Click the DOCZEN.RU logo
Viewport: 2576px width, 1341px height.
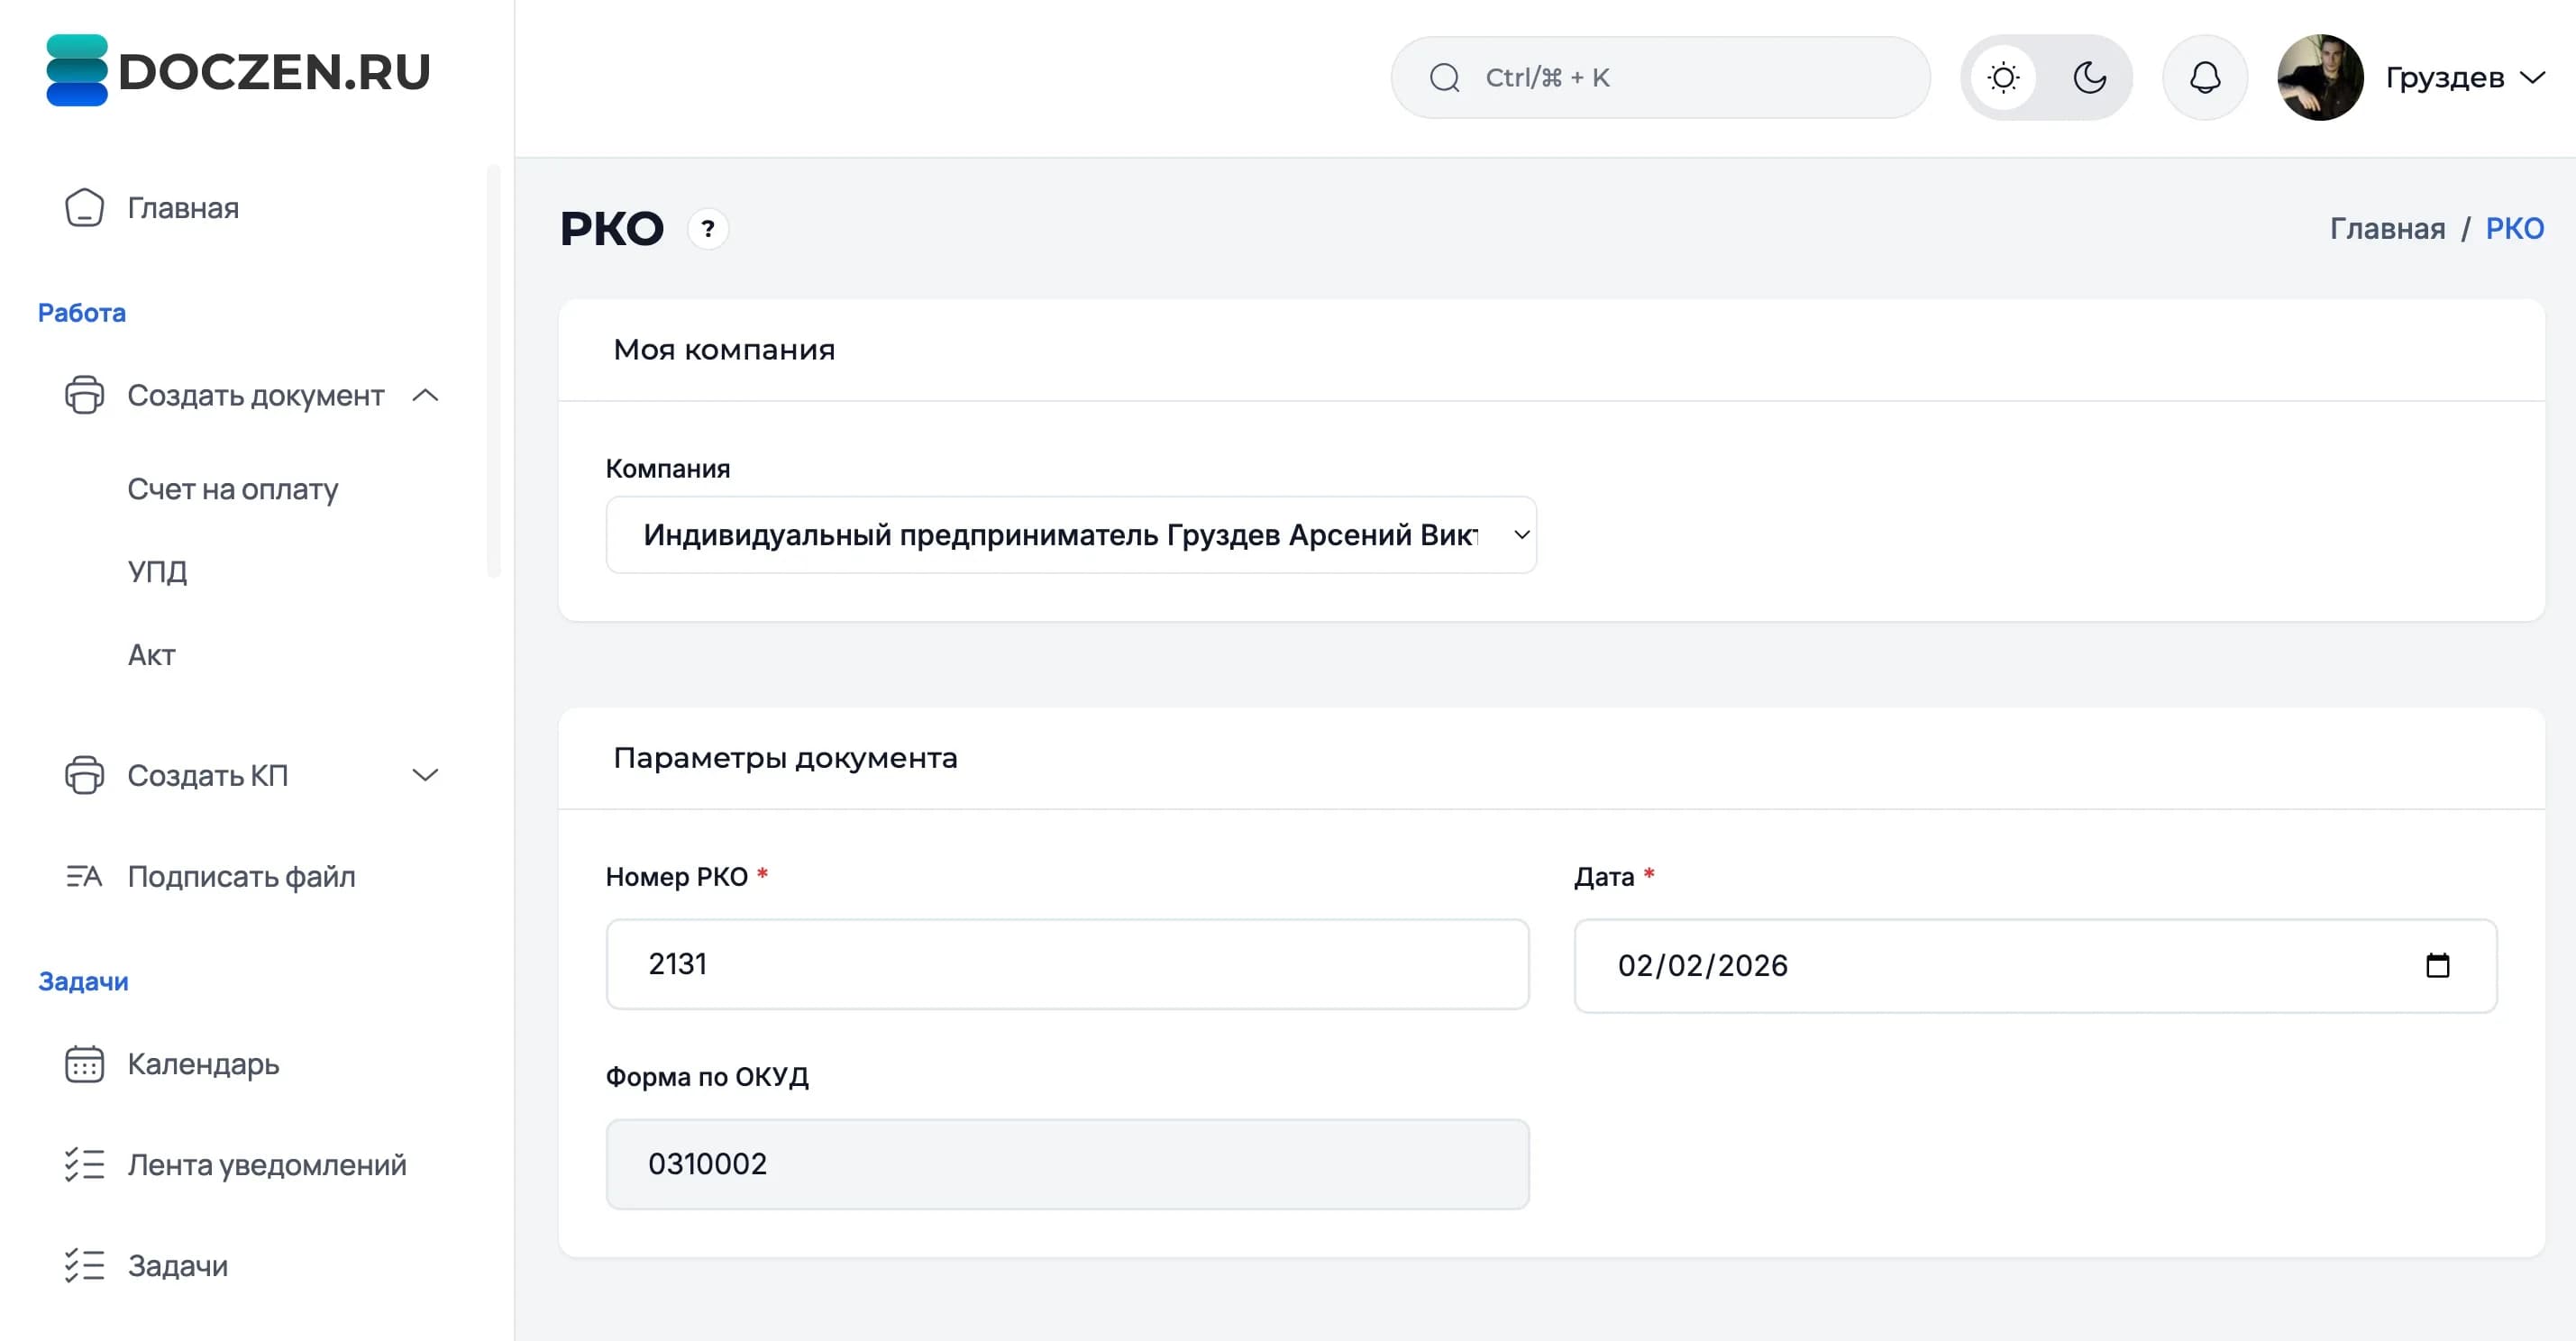(238, 71)
